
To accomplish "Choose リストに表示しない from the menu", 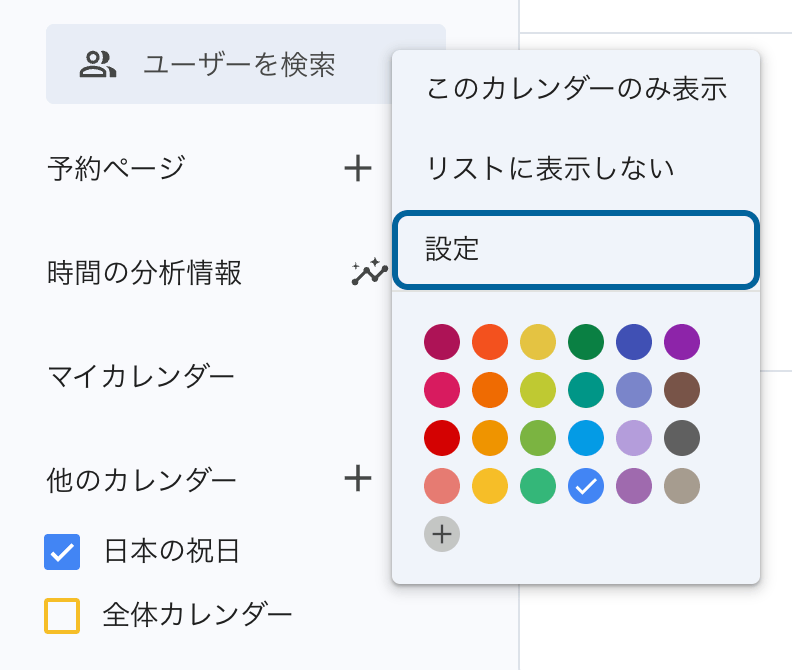I will [x=550, y=168].
